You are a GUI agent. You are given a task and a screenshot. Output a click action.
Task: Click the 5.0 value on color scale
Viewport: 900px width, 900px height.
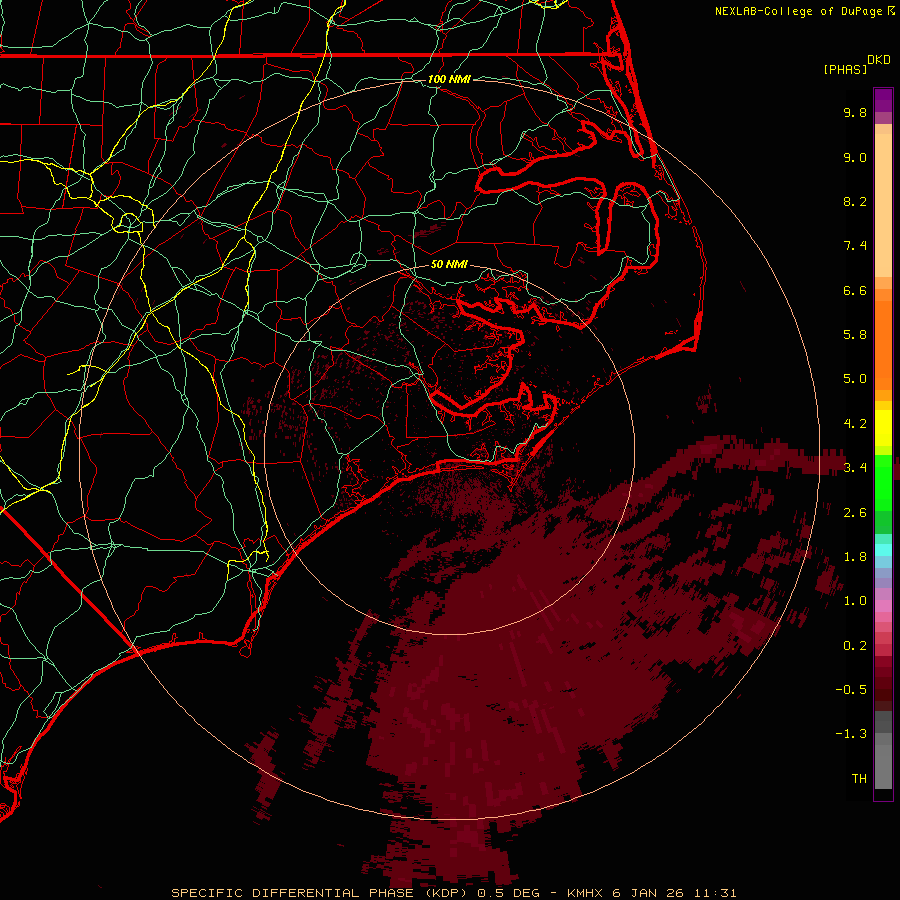click(x=855, y=379)
